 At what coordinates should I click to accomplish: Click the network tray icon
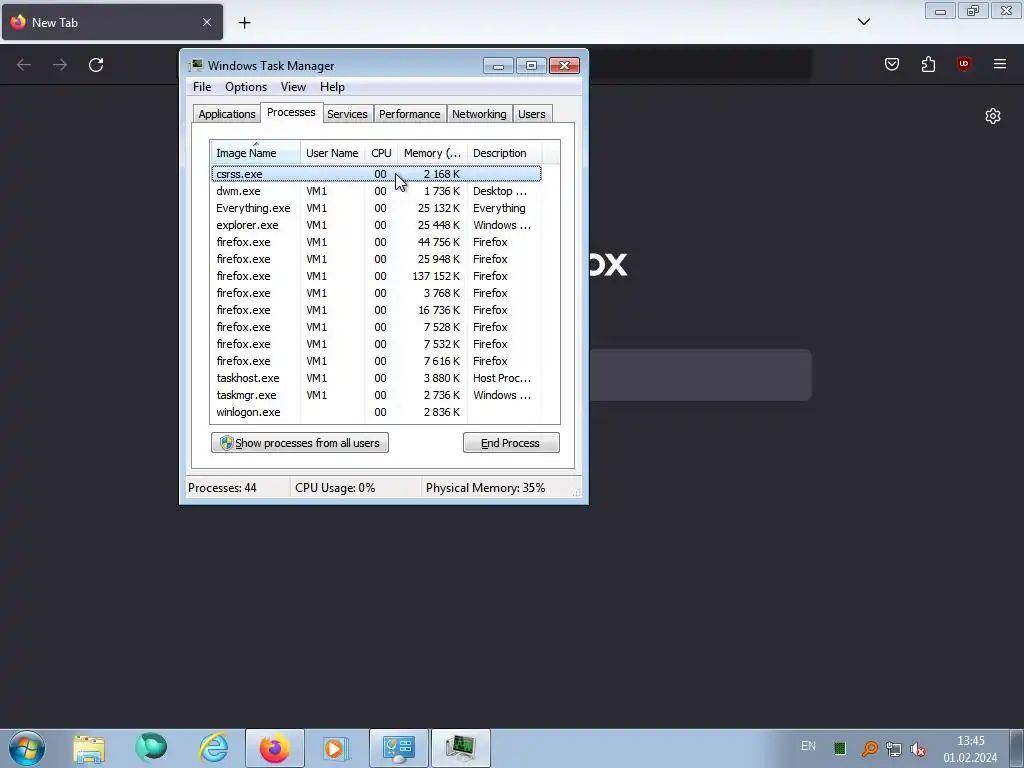893,748
